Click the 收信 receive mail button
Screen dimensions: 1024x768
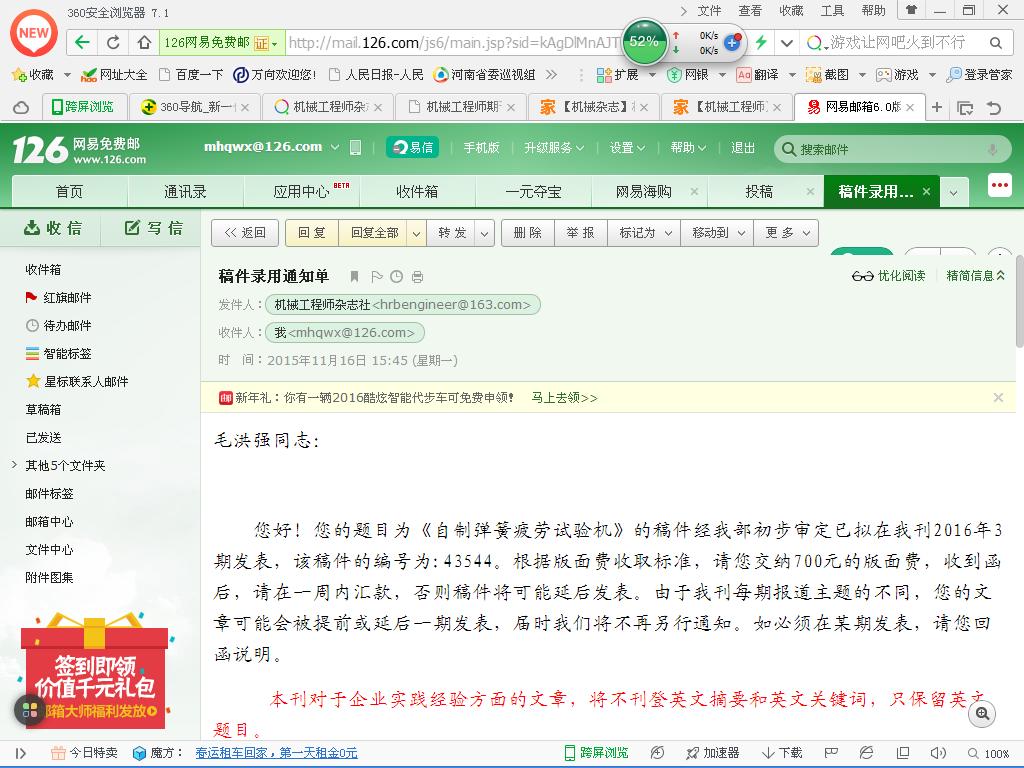pyautogui.click(x=53, y=228)
